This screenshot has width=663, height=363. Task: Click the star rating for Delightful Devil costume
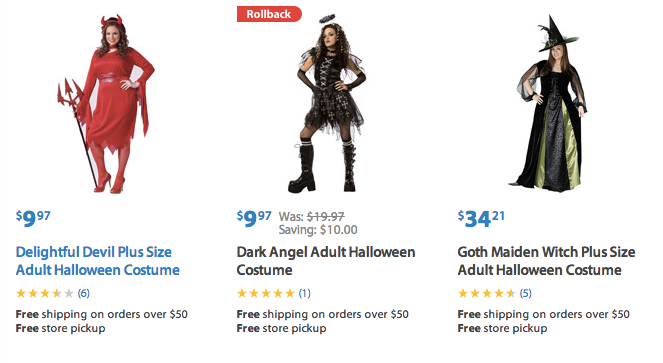coord(45,293)
